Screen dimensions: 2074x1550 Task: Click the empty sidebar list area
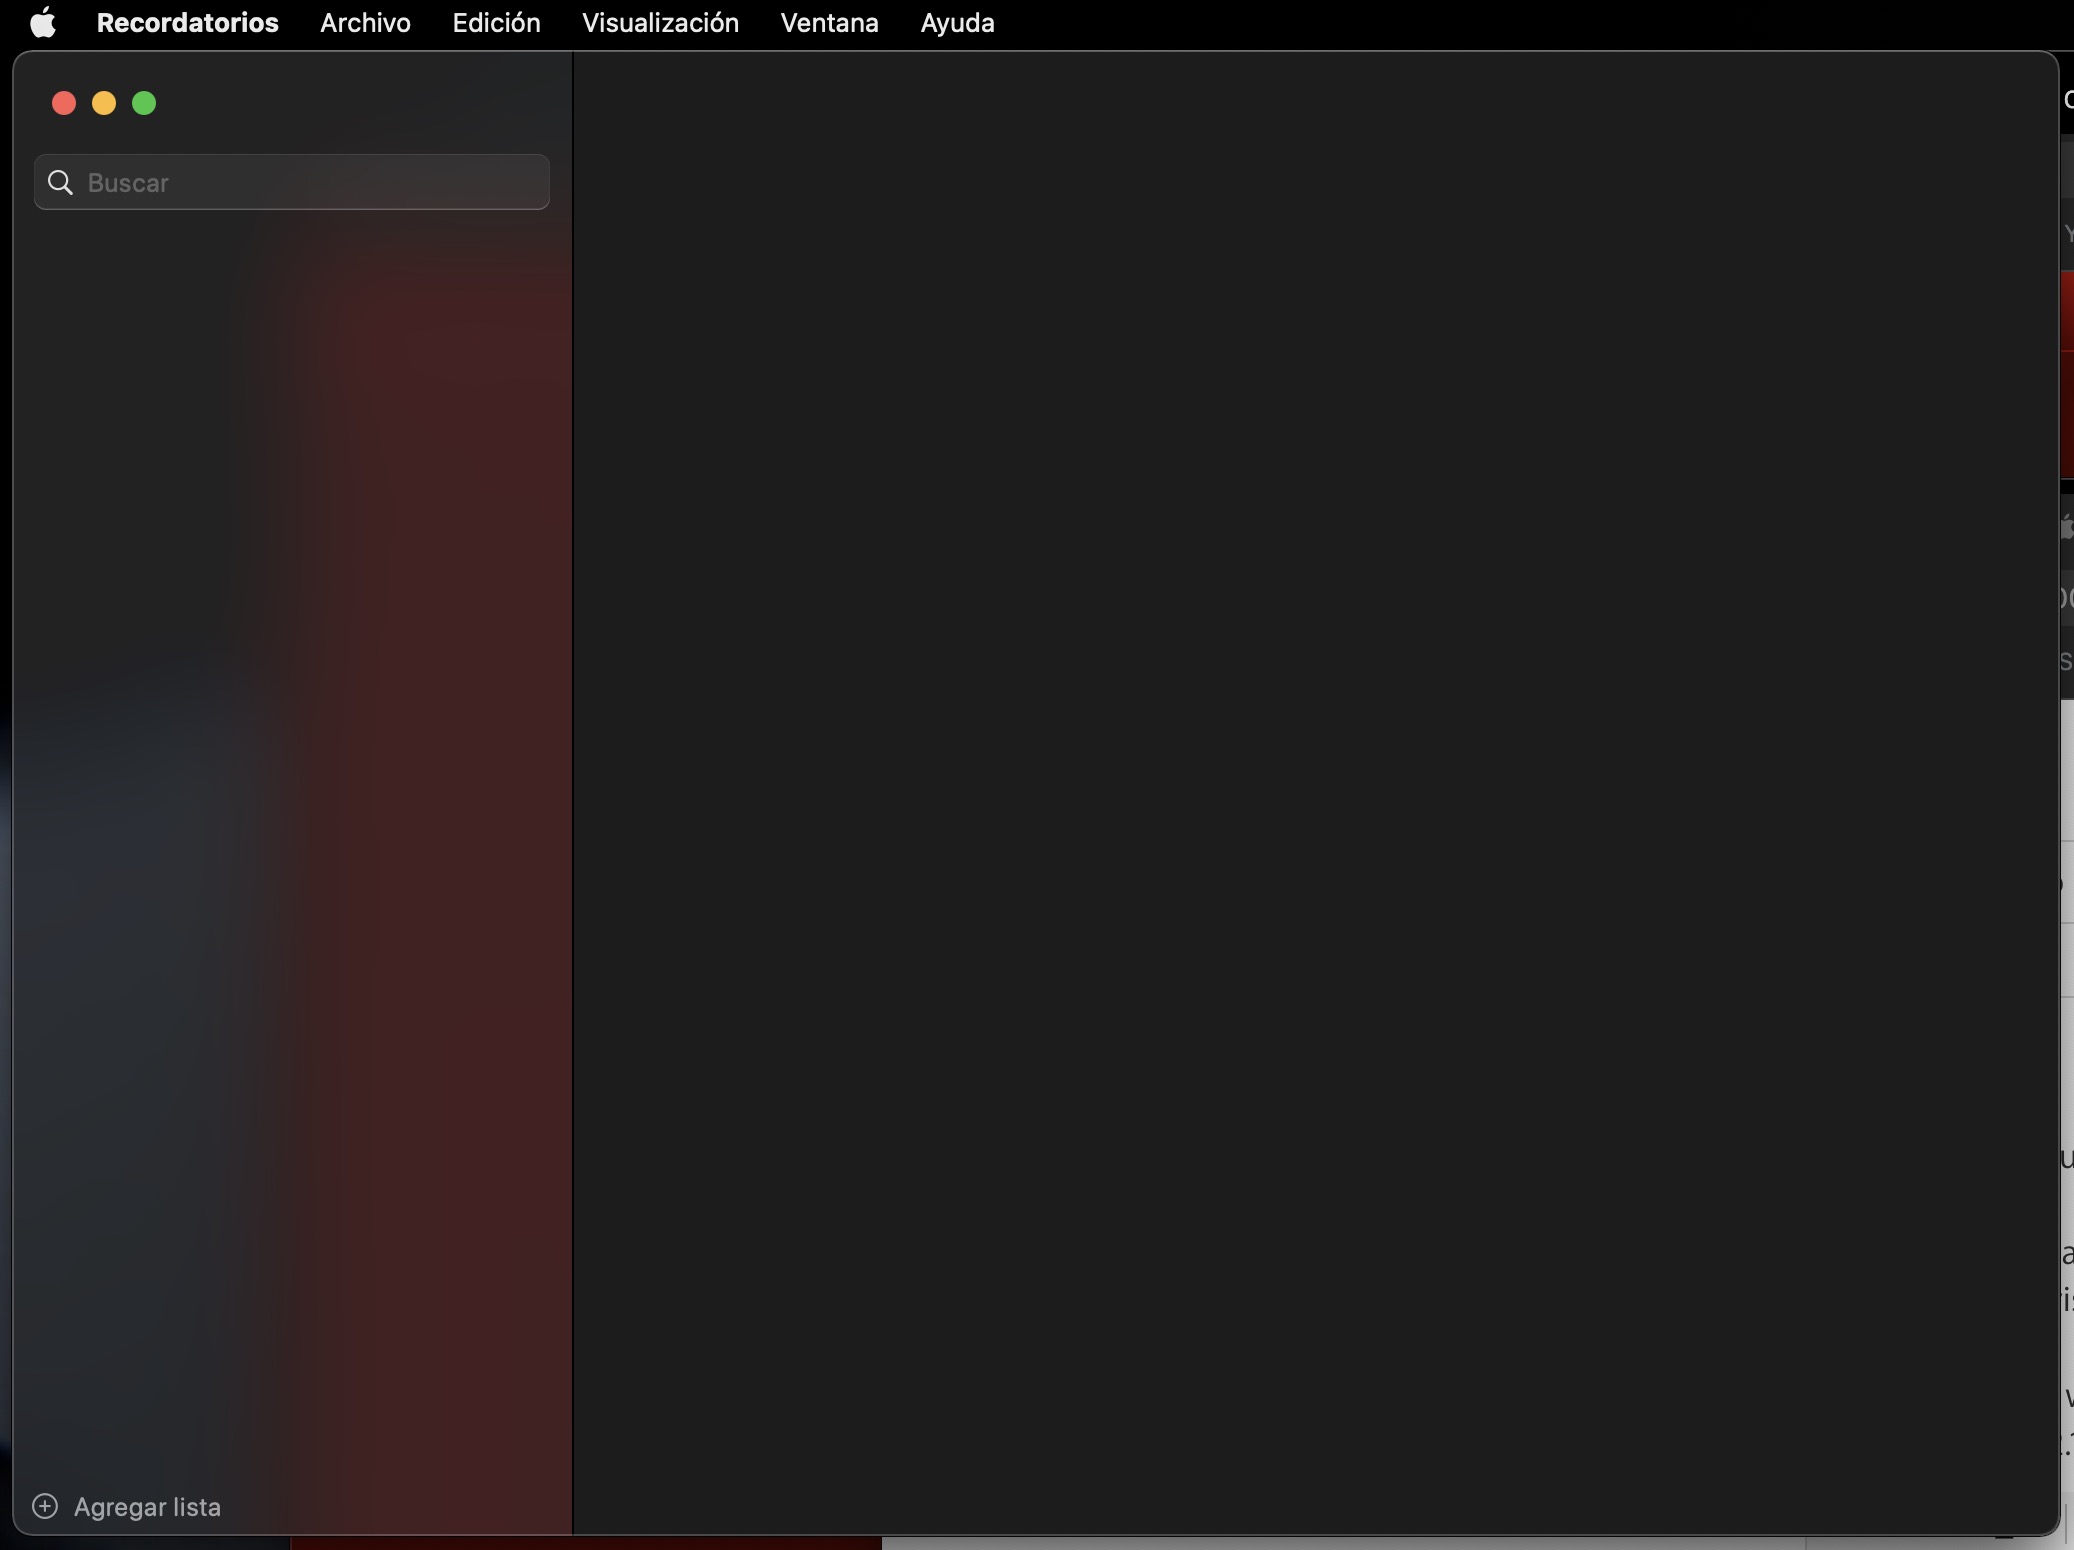tap(290, 800)
